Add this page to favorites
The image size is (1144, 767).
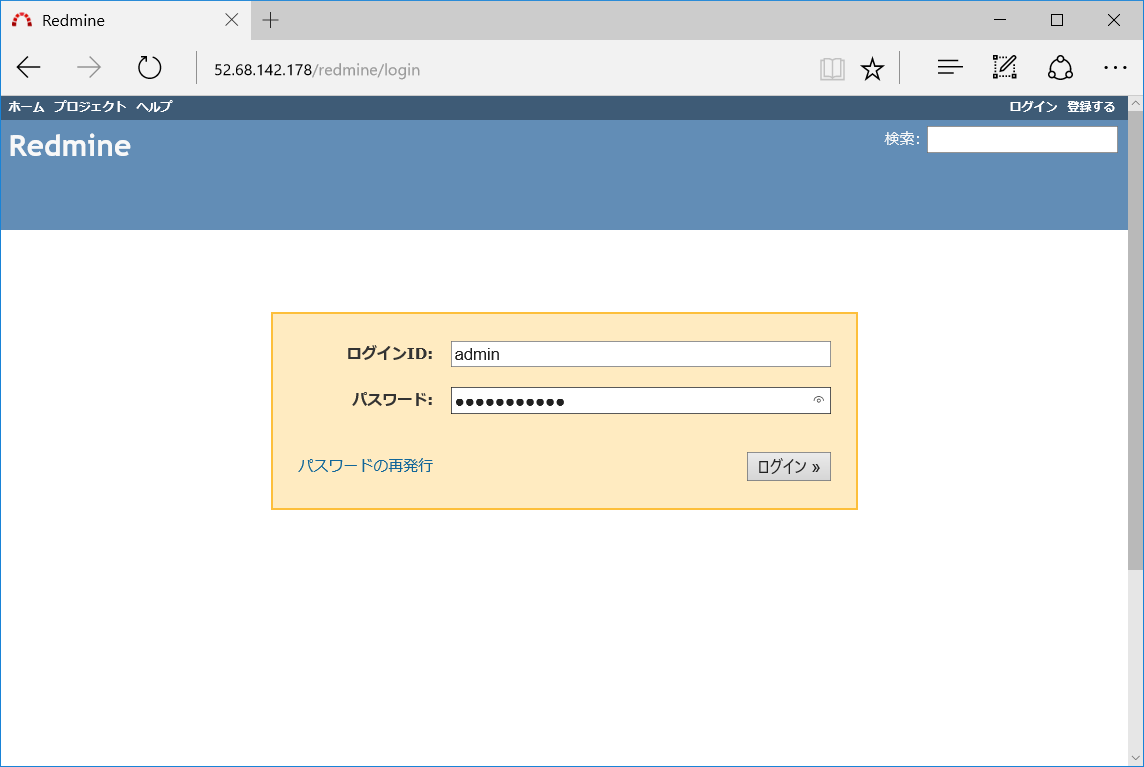pyautogui.click(x=872, y=67)
